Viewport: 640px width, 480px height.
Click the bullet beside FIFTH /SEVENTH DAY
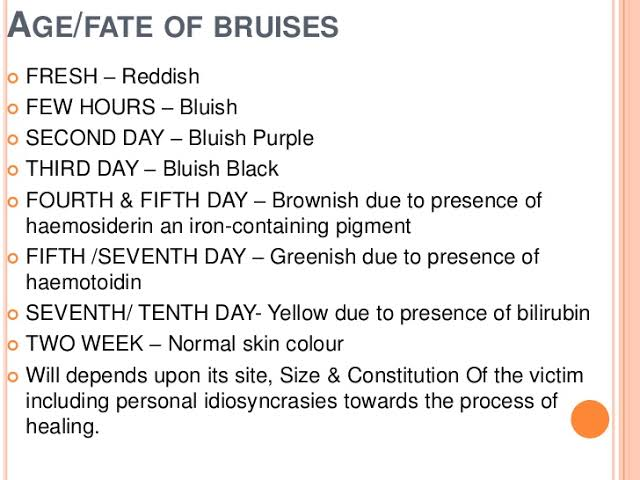[x=13, y=258]
